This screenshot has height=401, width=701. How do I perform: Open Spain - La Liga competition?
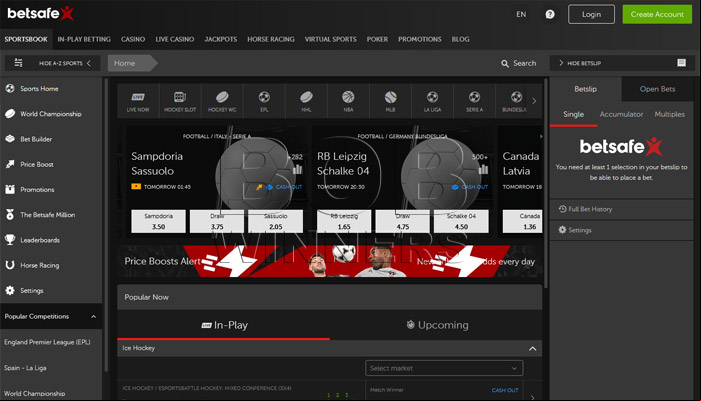click(25, 368)
